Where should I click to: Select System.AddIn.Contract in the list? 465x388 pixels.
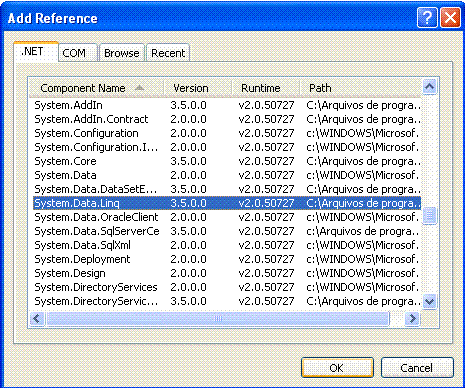[x=227, y=119]
